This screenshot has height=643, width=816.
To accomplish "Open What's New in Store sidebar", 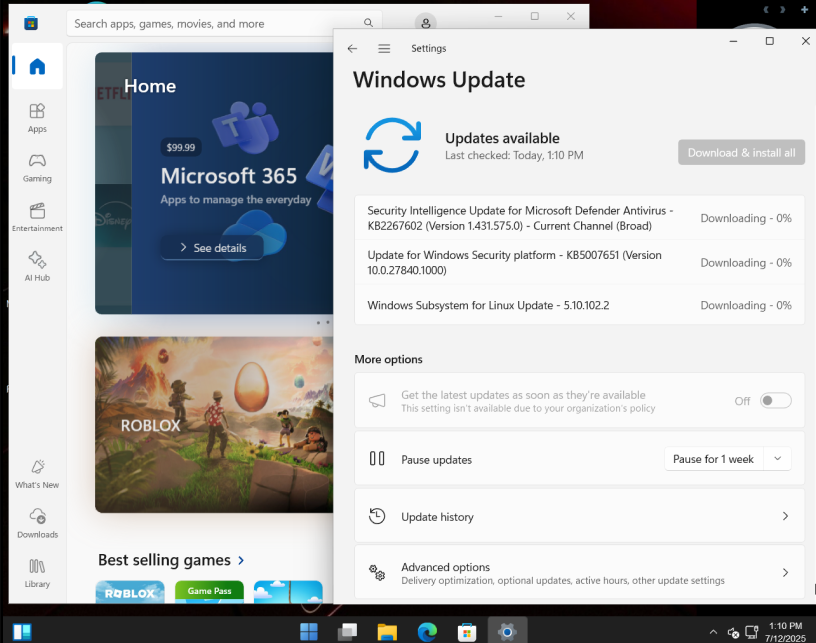I will [37, 474].
